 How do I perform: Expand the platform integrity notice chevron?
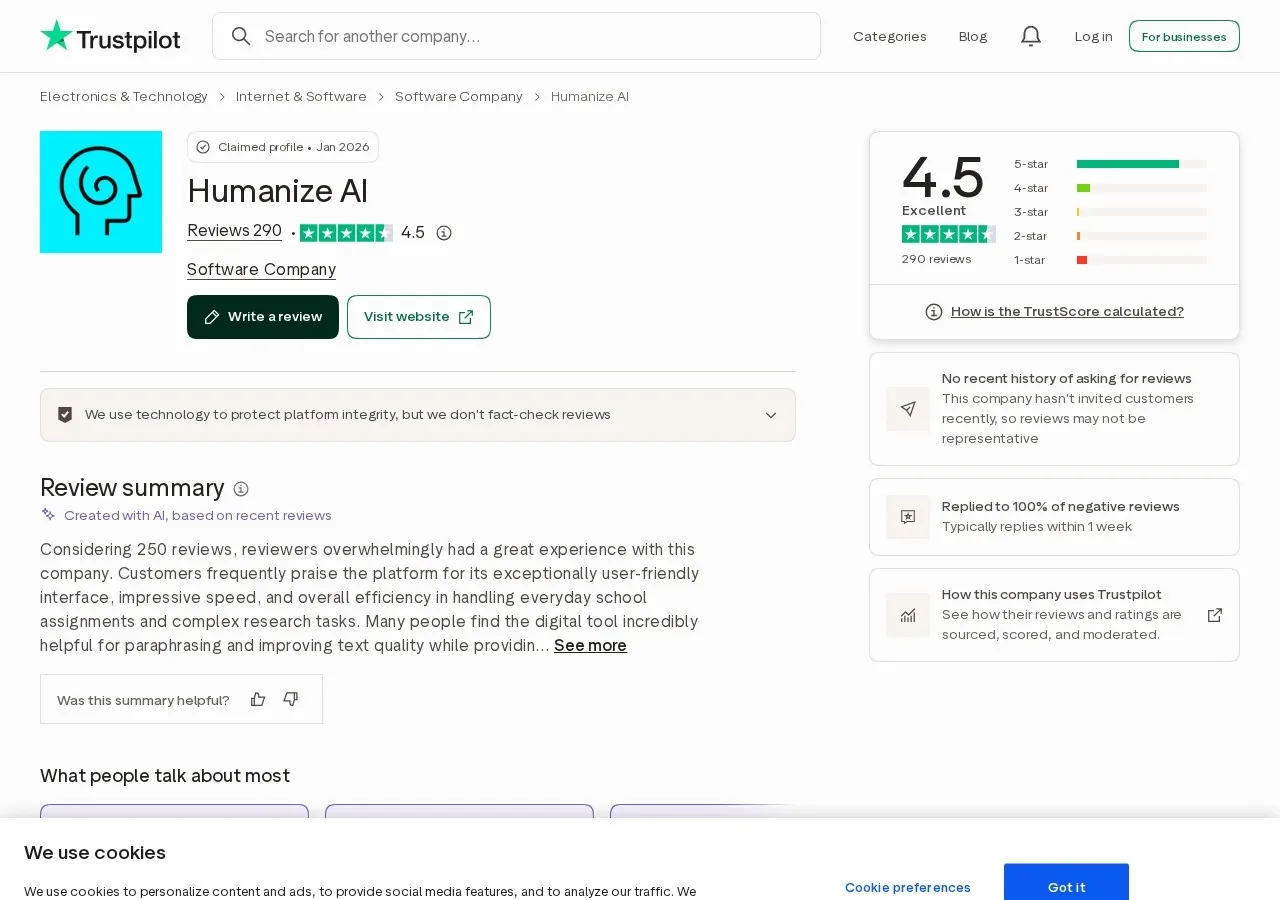tap(771, 415)
